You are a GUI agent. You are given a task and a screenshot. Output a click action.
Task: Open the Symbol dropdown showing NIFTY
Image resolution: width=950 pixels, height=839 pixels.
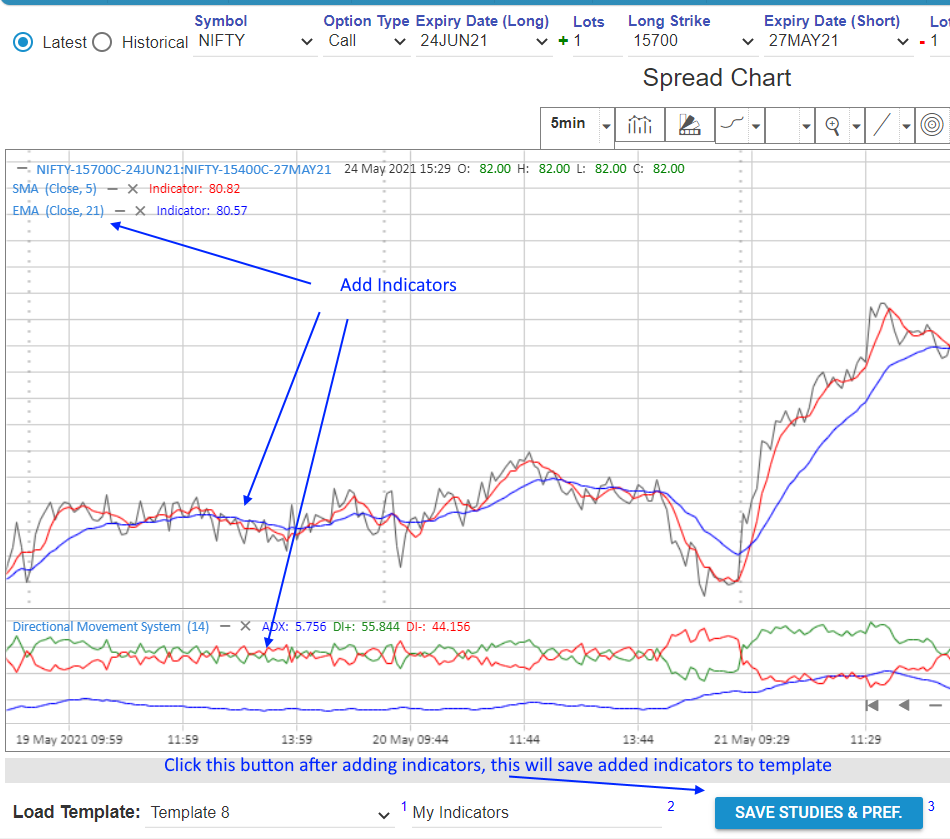[x=254, y=41]
